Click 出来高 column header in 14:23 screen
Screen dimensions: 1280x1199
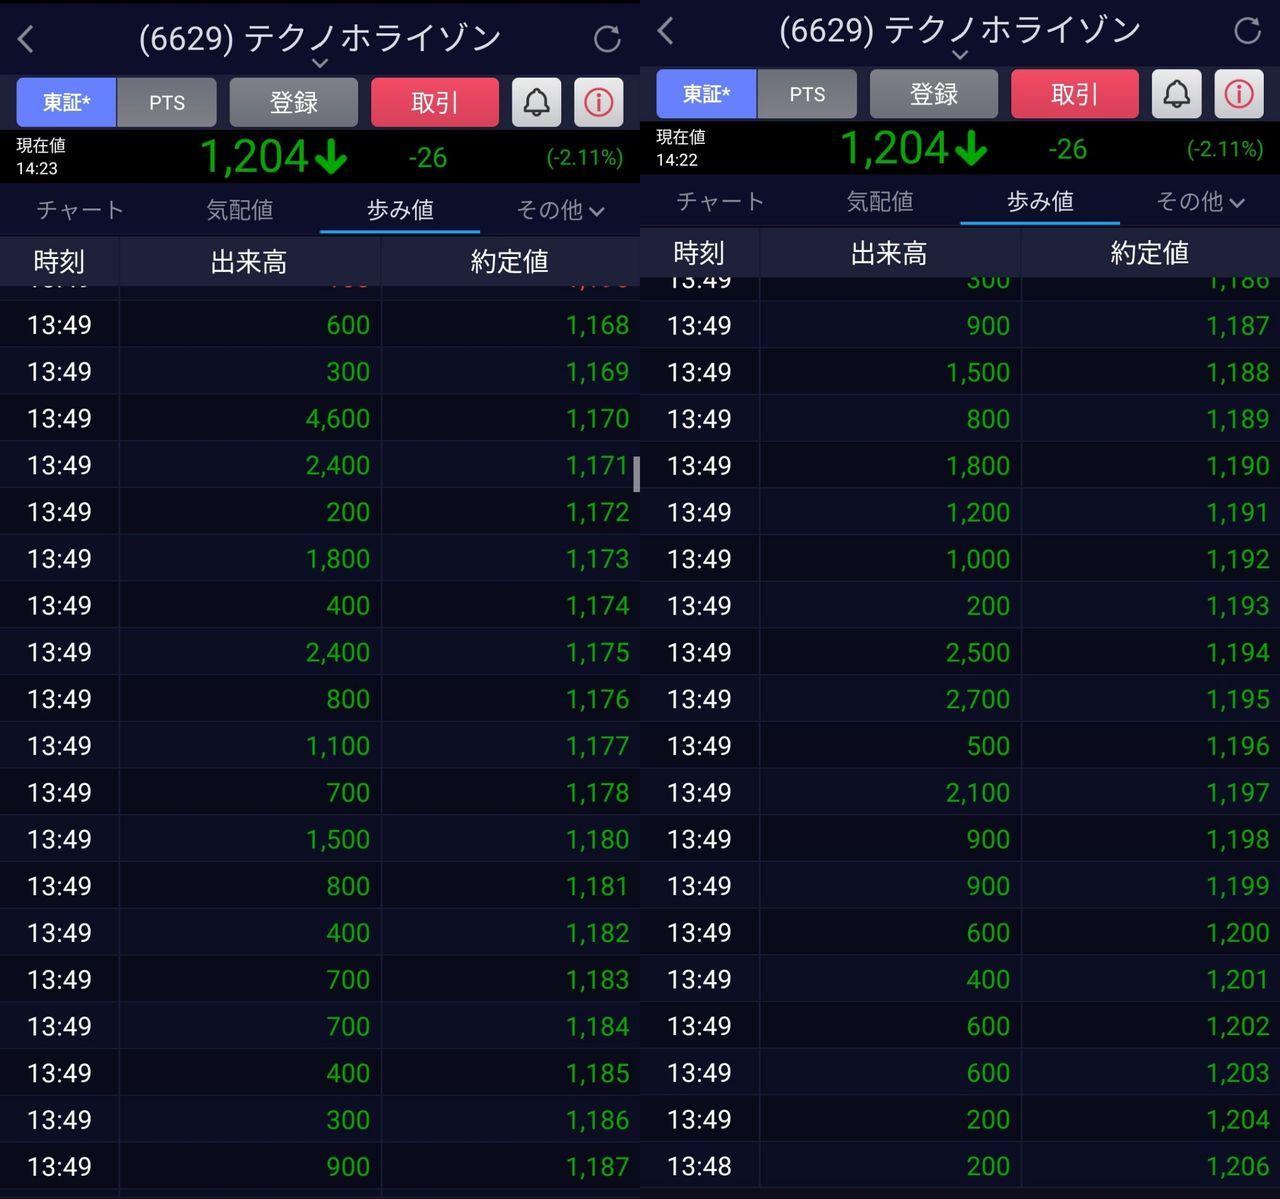pos(249,262)
